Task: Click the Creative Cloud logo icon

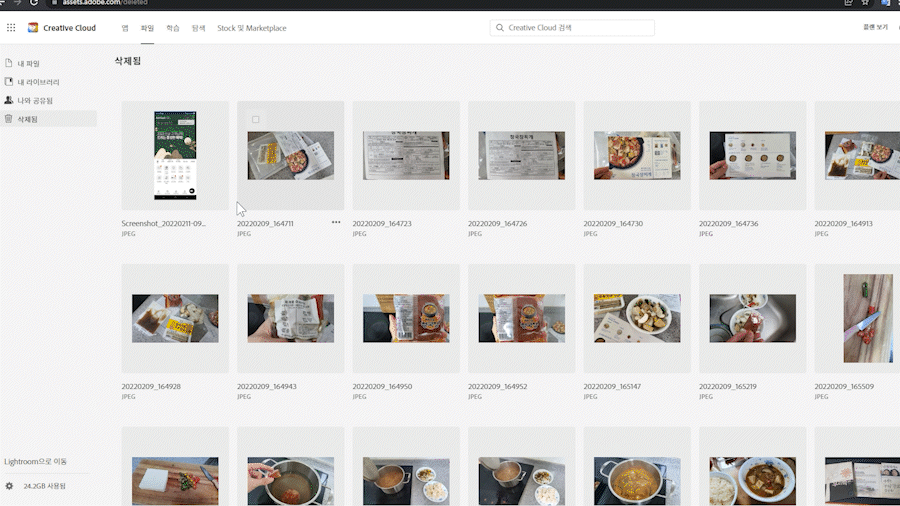Action: click(x=33, y=28)
